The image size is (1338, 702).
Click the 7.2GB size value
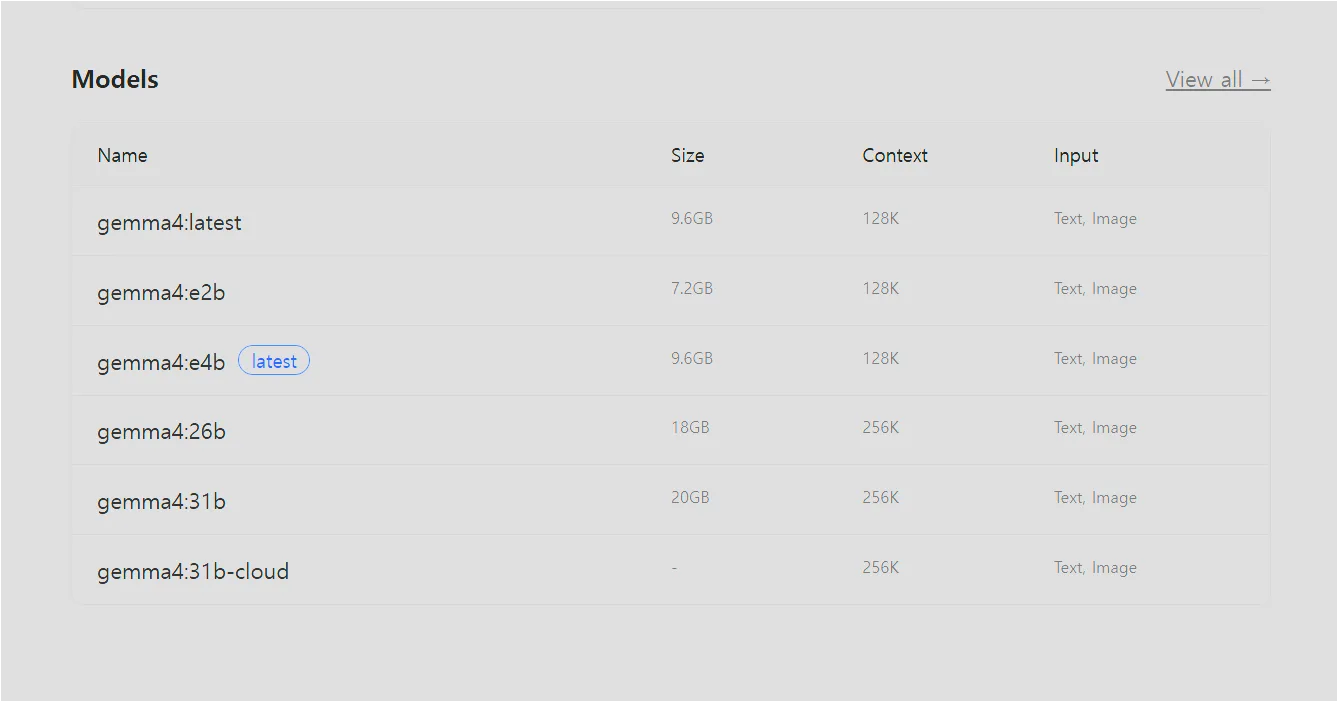coord(692,288)
